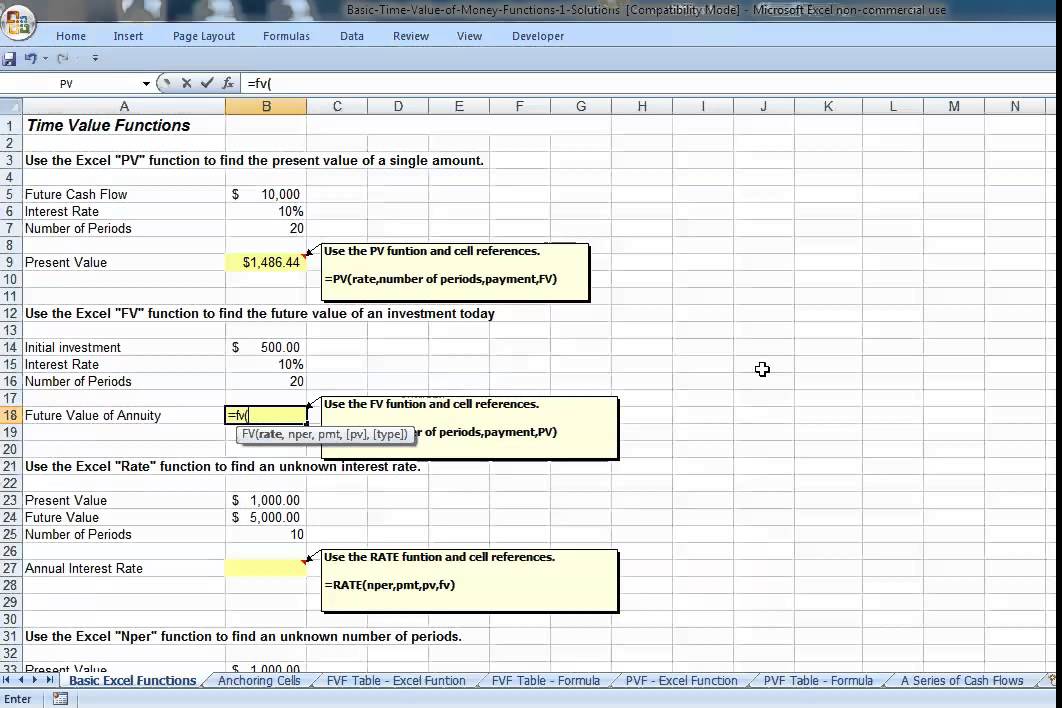Select Interest Rate 10% in row 6

pyautogui.click(x=266, y=211)
